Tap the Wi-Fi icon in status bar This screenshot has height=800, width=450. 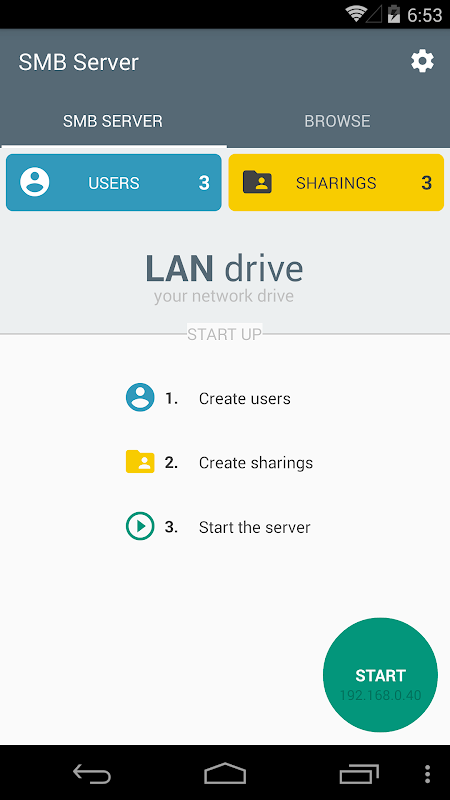[355, 14]
